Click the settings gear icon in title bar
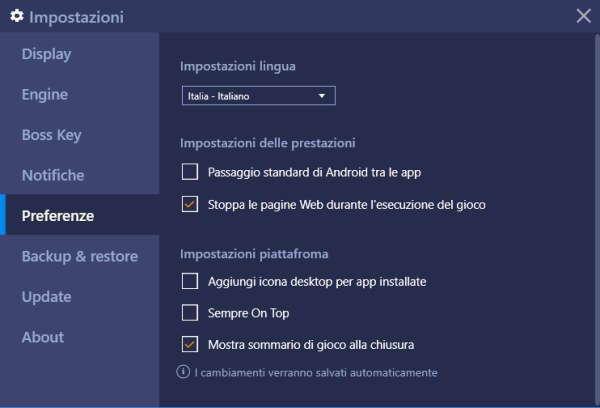The width and height of the screenshot is (600, 408). 17,16
